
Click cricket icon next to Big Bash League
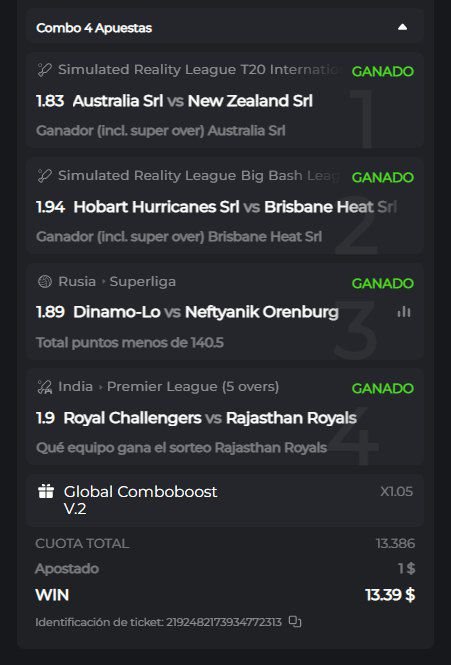pos(45,176)
